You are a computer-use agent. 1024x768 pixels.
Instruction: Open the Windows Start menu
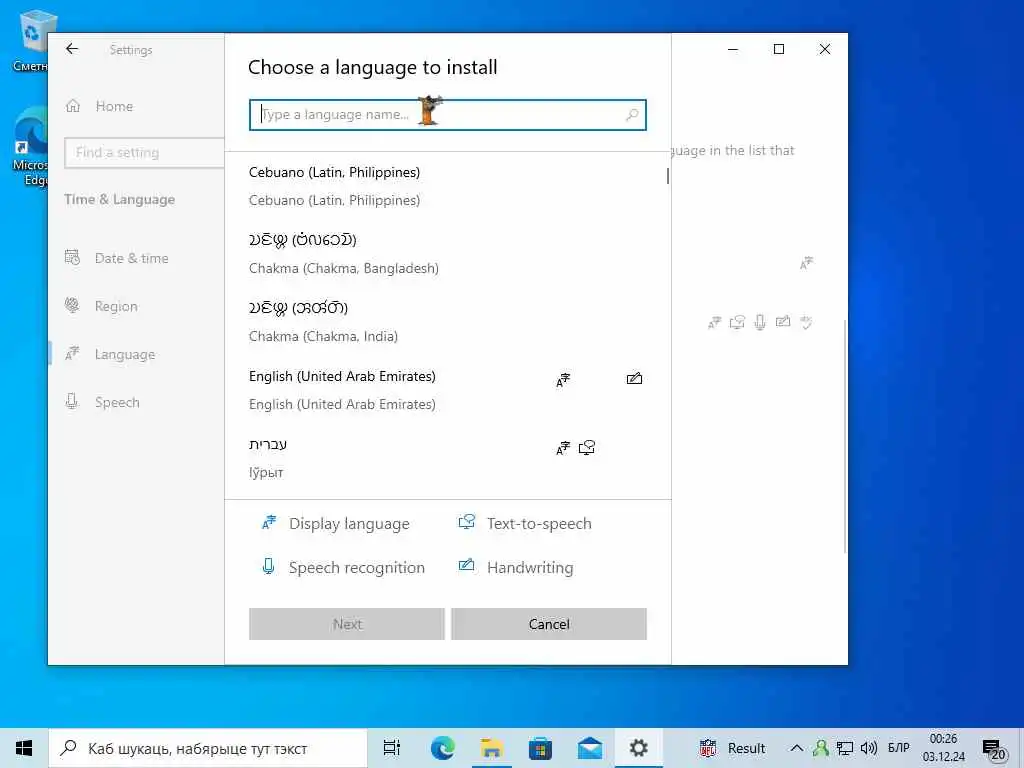tap(24, 748)
